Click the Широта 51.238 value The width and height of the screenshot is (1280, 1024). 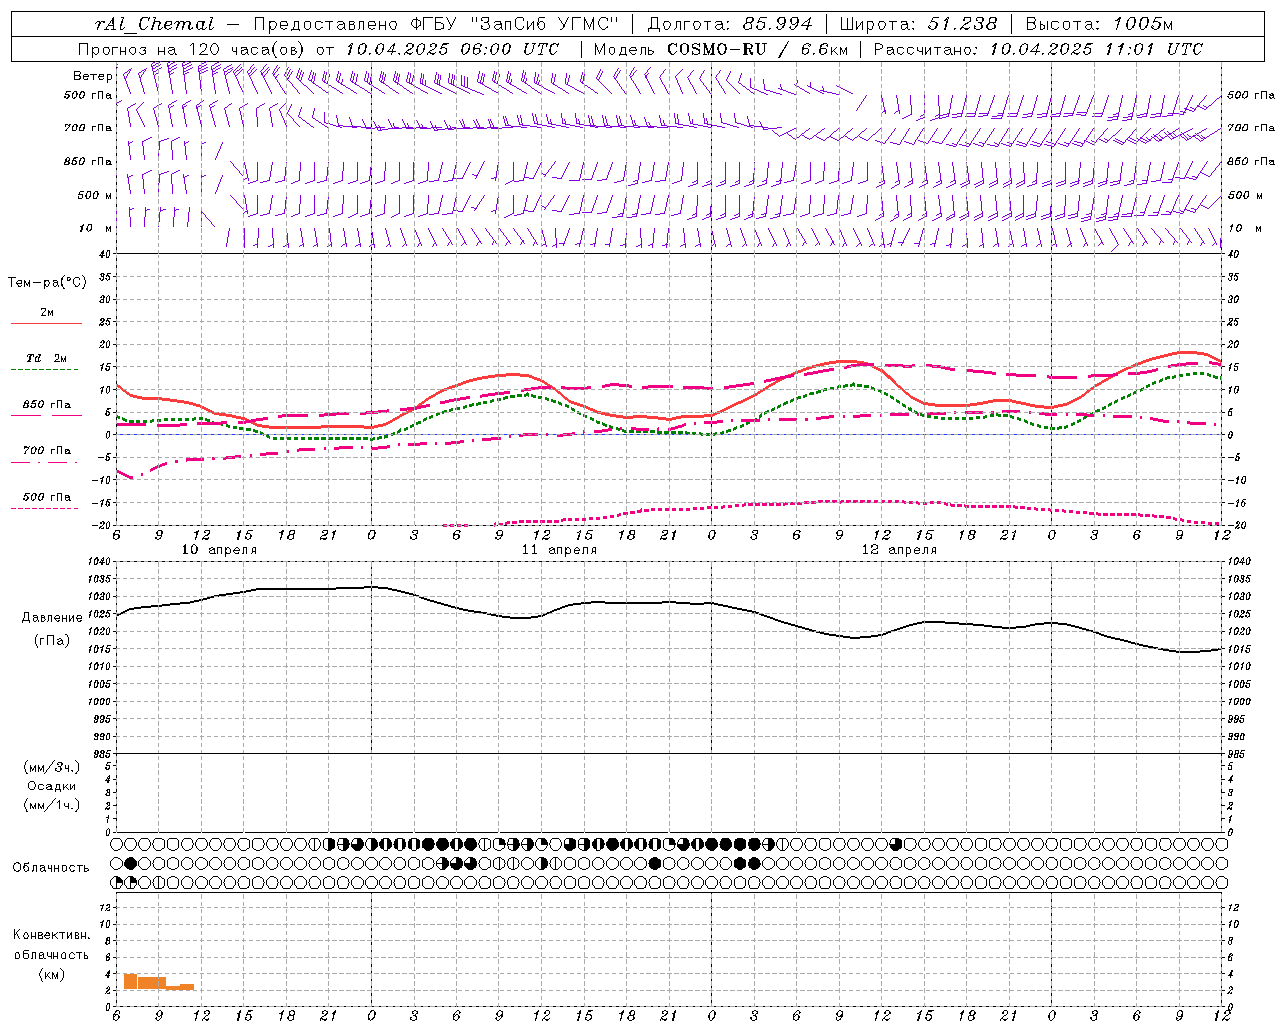pyautogui.click(x=918, y=24)
